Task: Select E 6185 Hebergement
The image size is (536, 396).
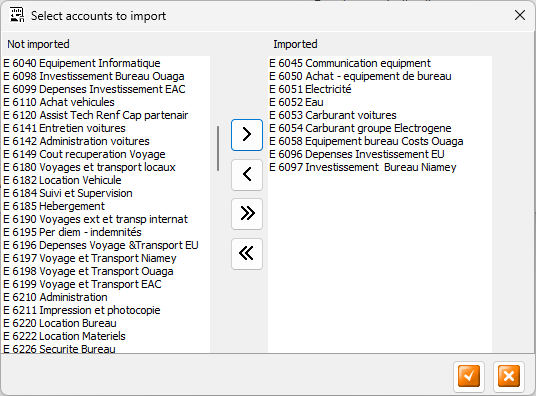Action: (x=106, y=206)
